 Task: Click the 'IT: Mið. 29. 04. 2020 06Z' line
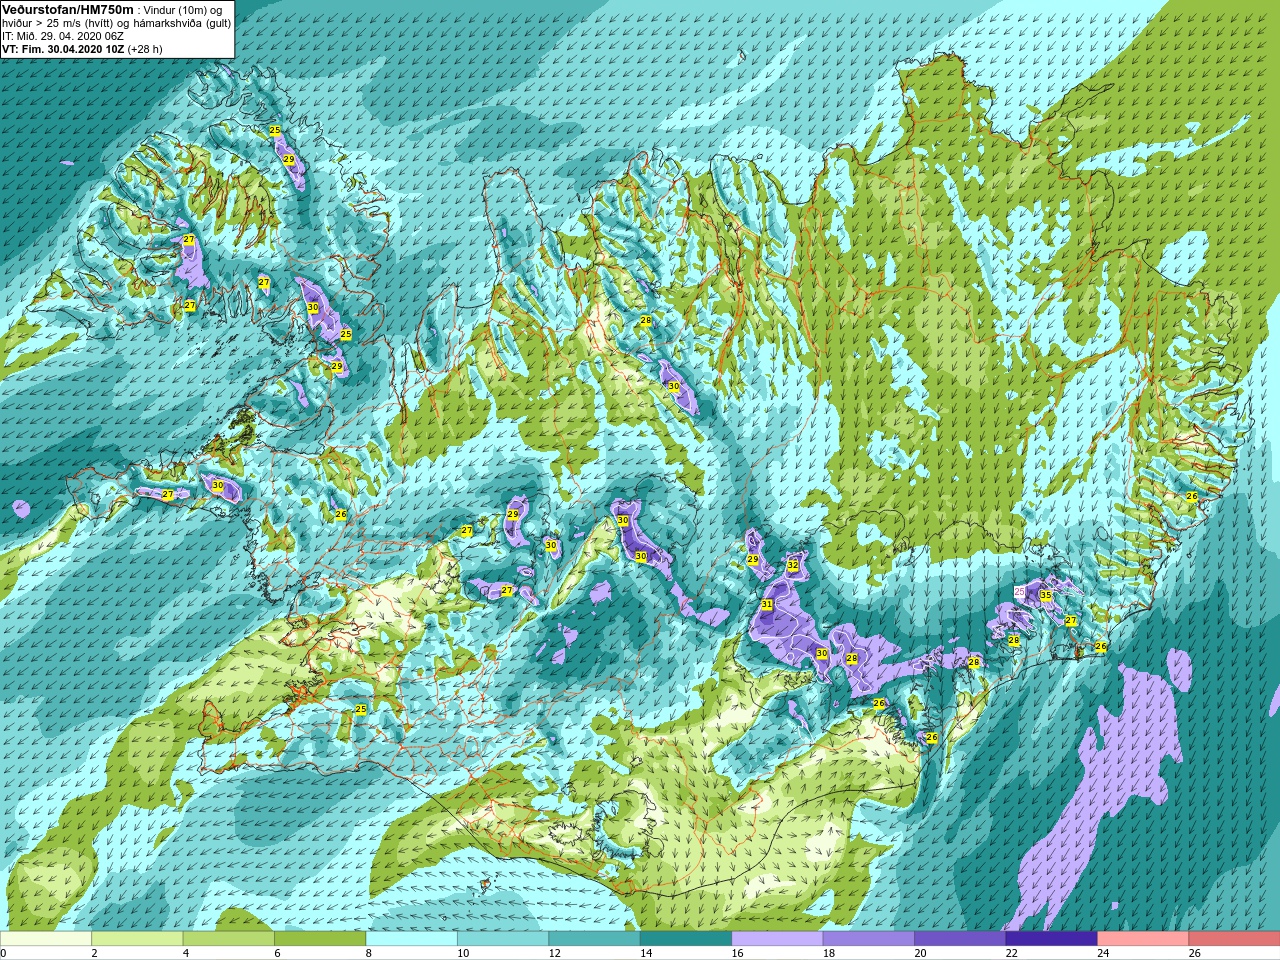pos(63,36)
